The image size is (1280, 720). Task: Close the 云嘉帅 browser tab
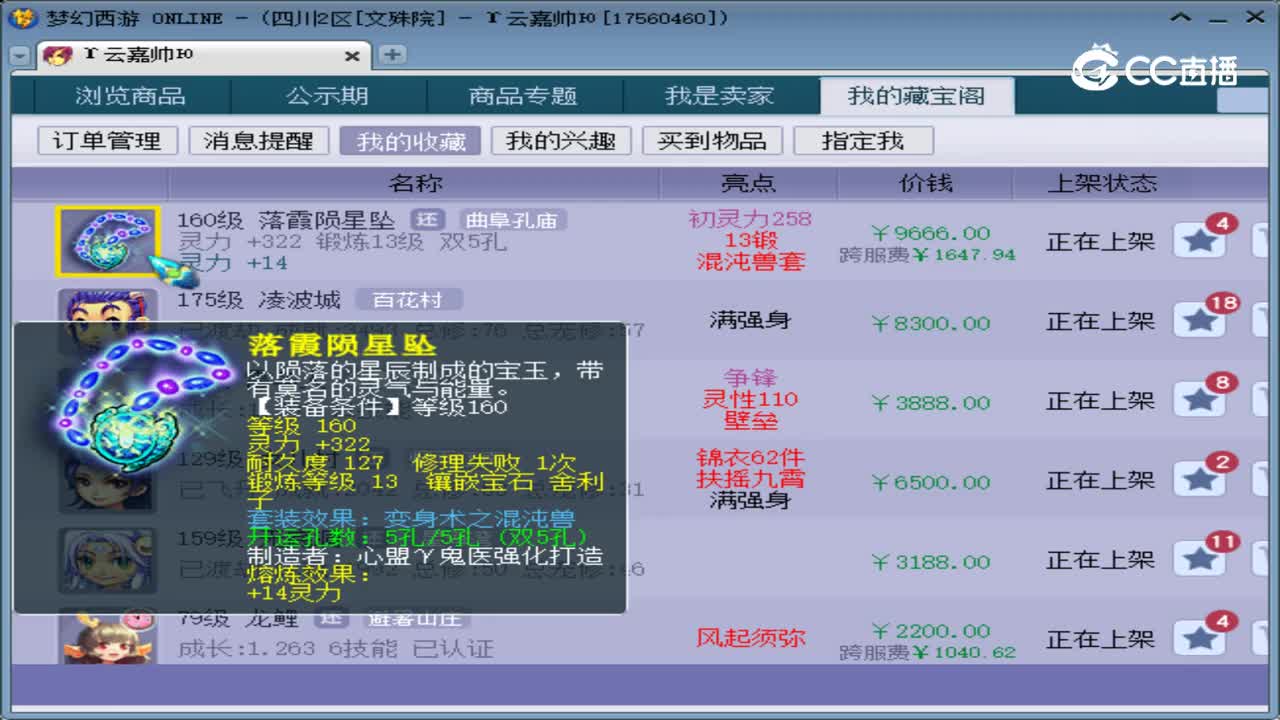click(352, 56)
